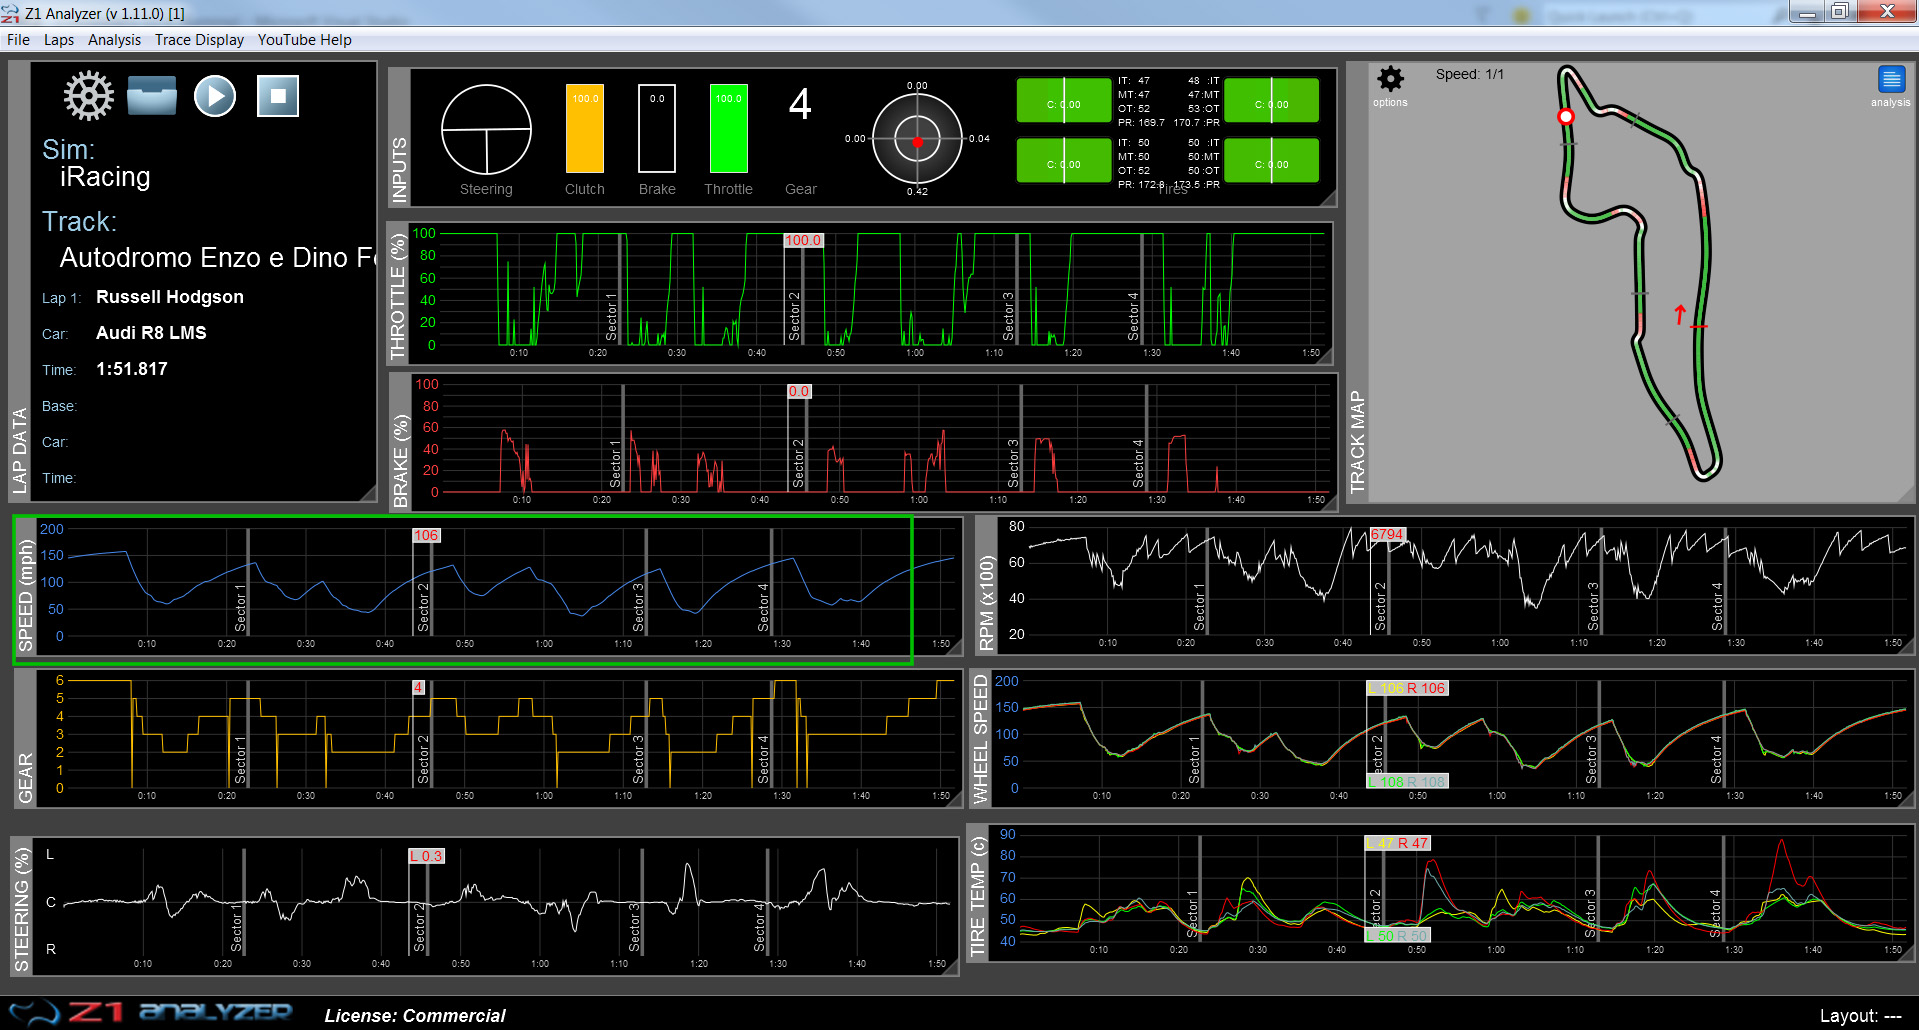Click lap time 1:51.817

coord(132,369)
